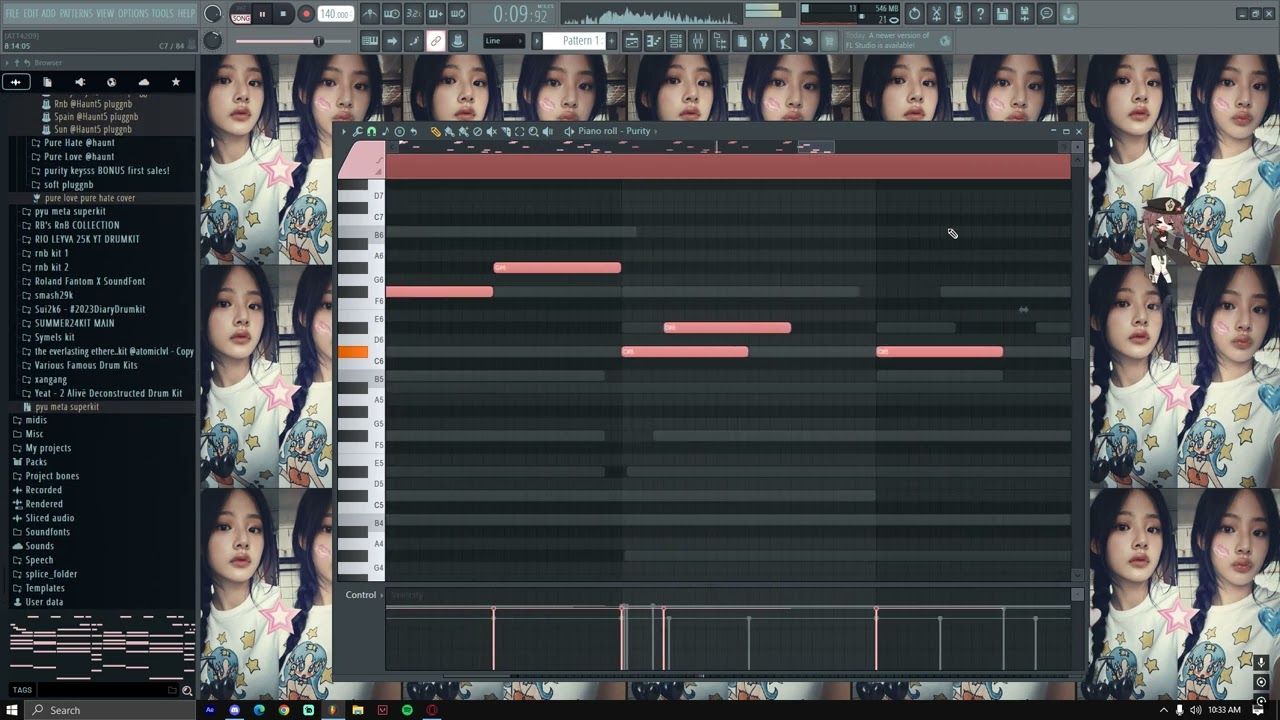
Task: Open the TOOLS menu
Action: 162,13
